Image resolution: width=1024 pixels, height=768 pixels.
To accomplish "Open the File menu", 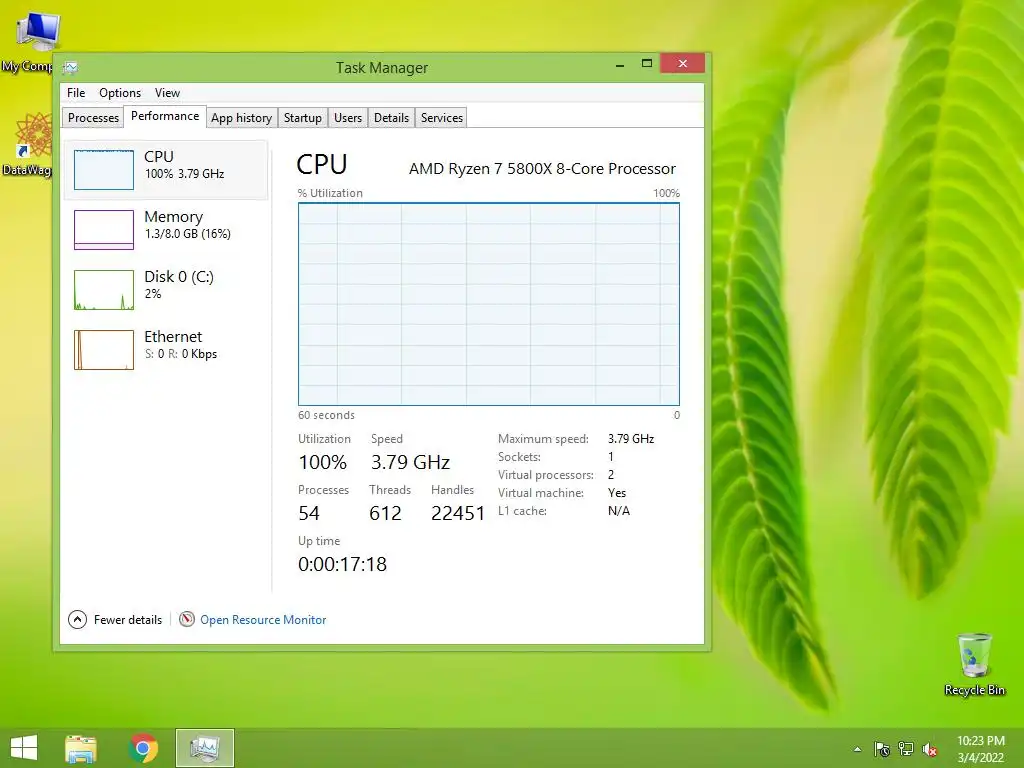I will [76, 93].
